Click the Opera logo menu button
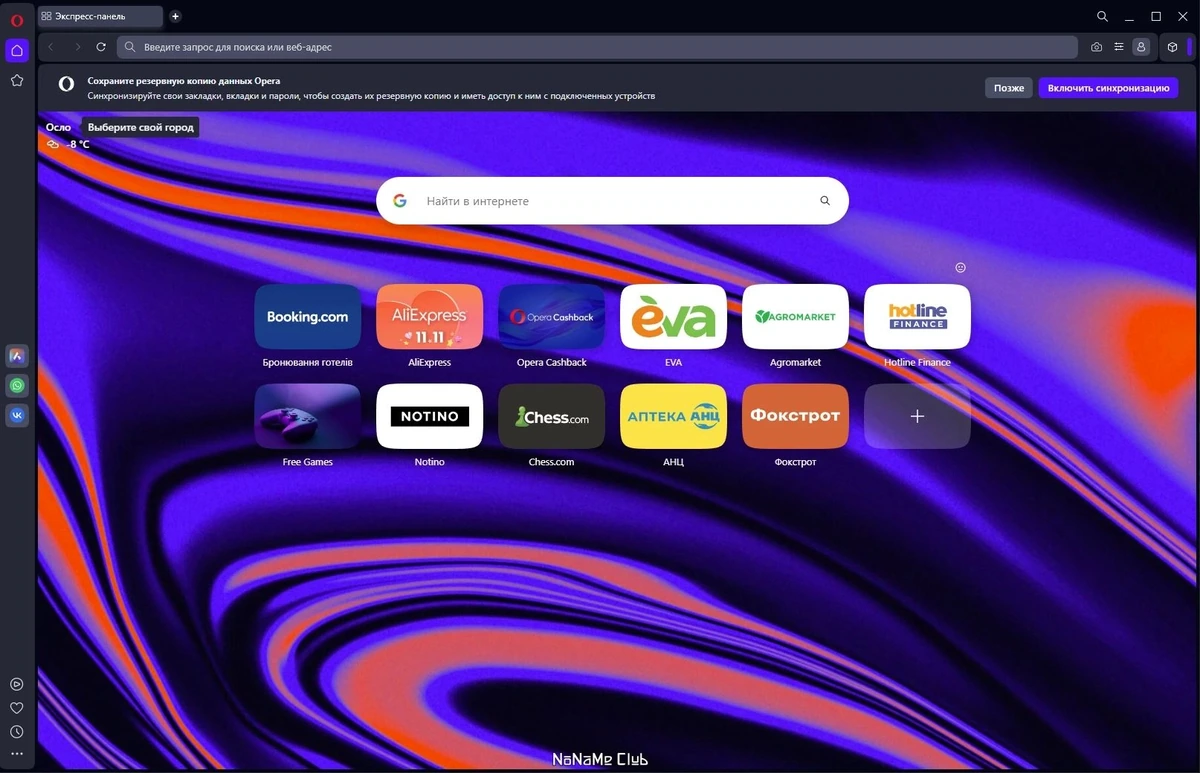The width and height of the screenshot is (1200, 773). click(17, 20)
